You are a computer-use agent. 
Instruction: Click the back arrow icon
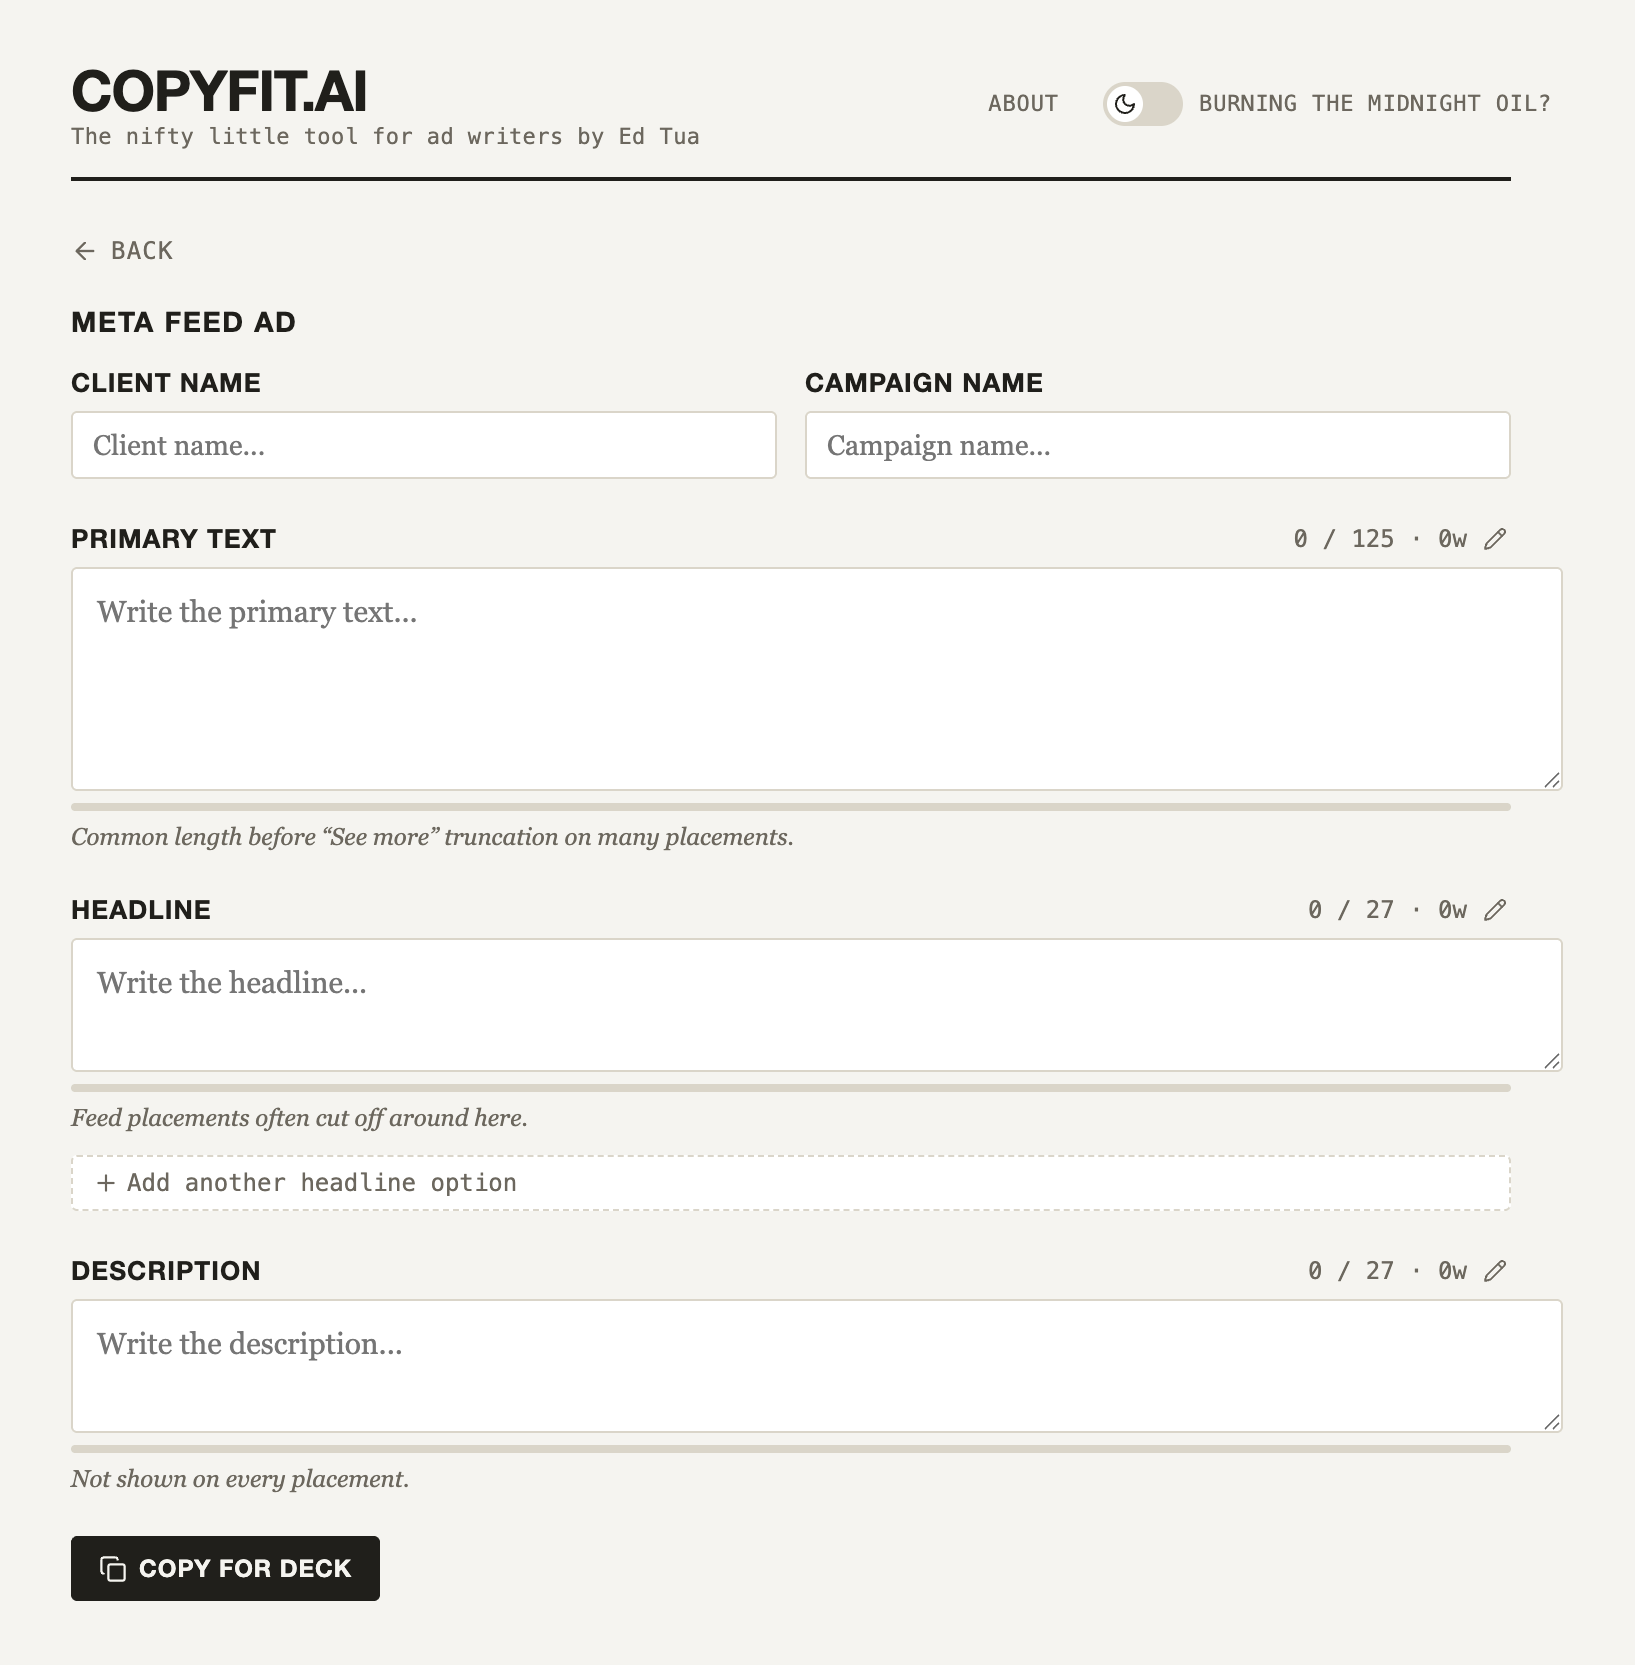tap(85, 251)
